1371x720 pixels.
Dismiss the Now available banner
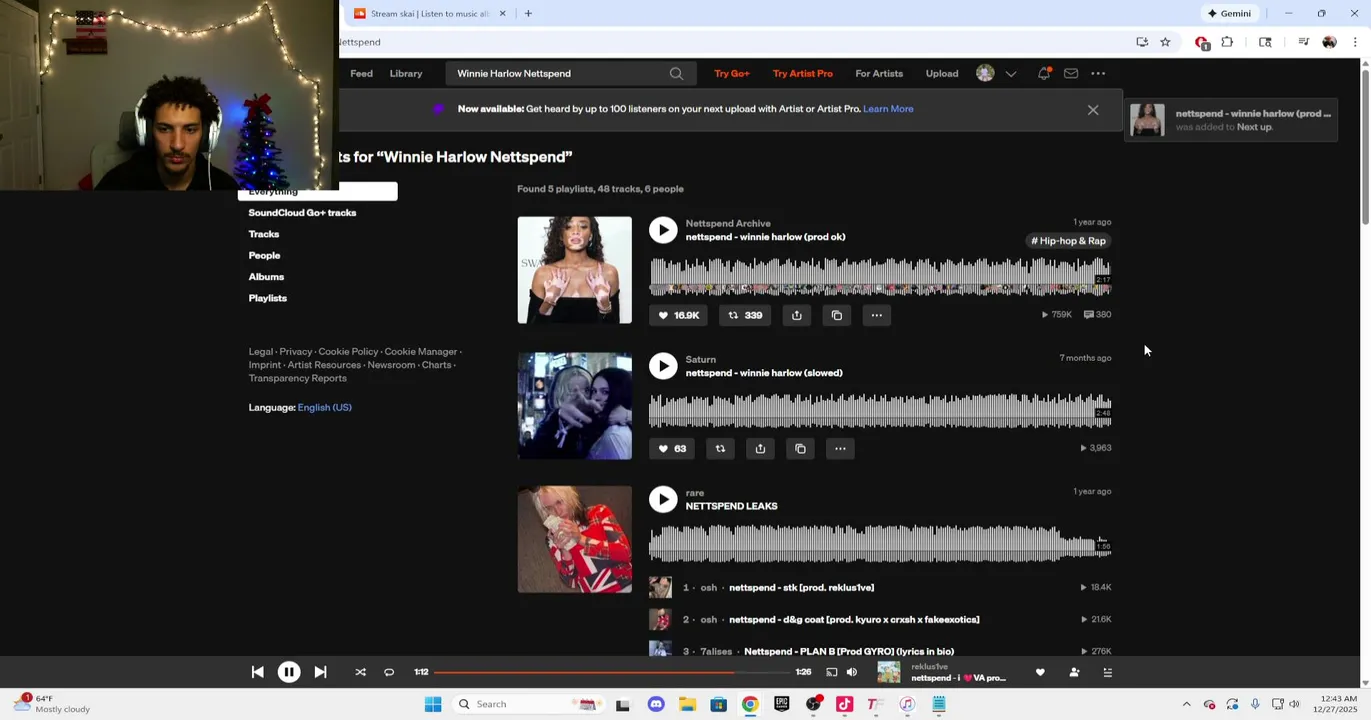pos(1093,110)
